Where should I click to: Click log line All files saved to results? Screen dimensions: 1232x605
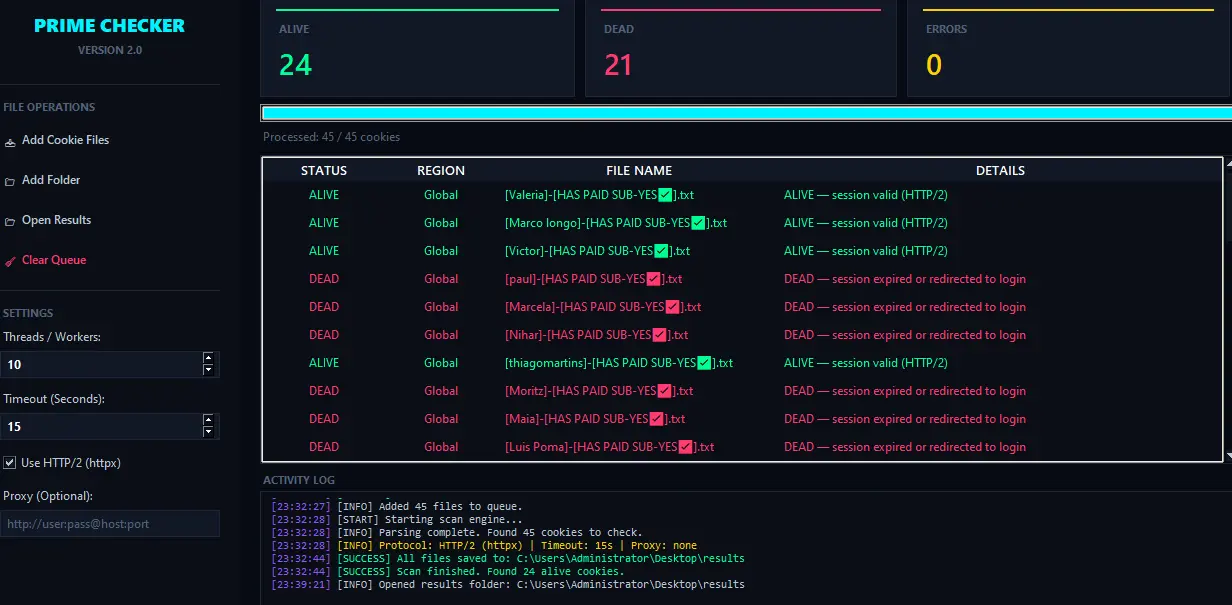coord(508,558)
